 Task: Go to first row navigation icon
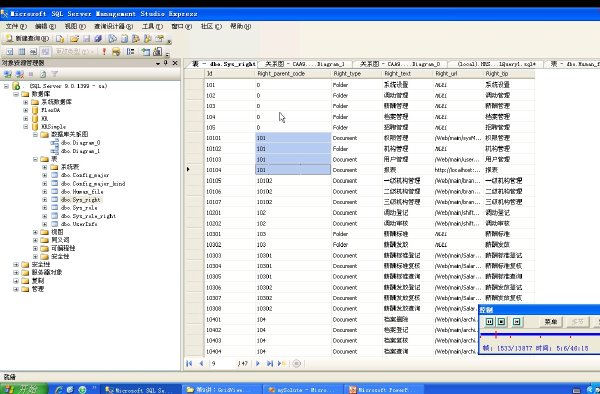(x=189, y=364)
